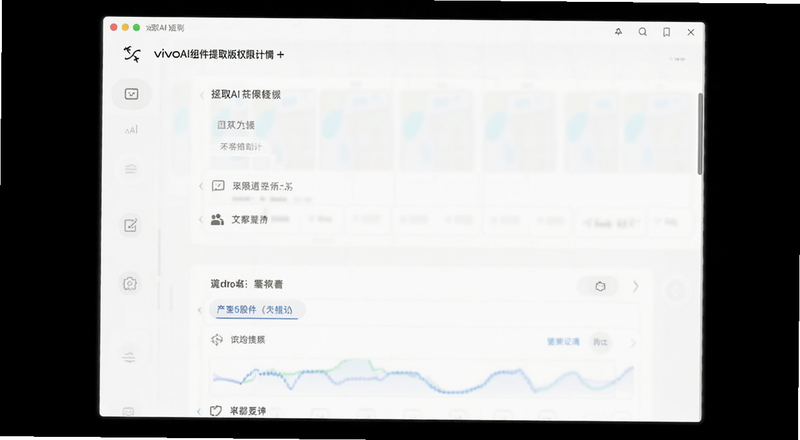Expand the shield row chevron at the bottom
800x440 pixels.
coord(199,411)
